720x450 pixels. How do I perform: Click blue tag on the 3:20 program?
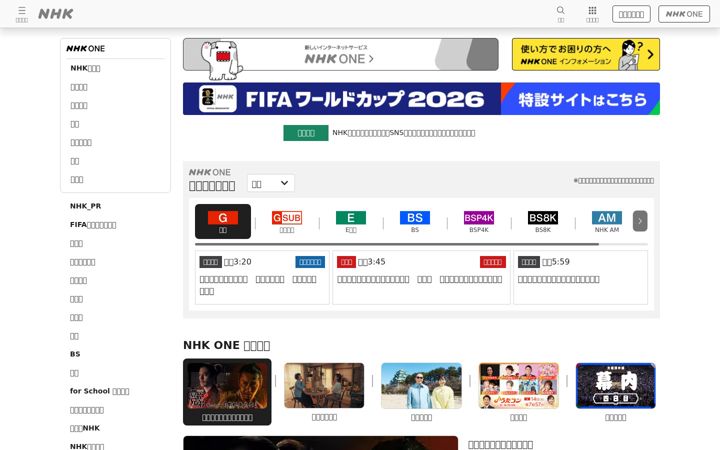(x=310, y=262)
